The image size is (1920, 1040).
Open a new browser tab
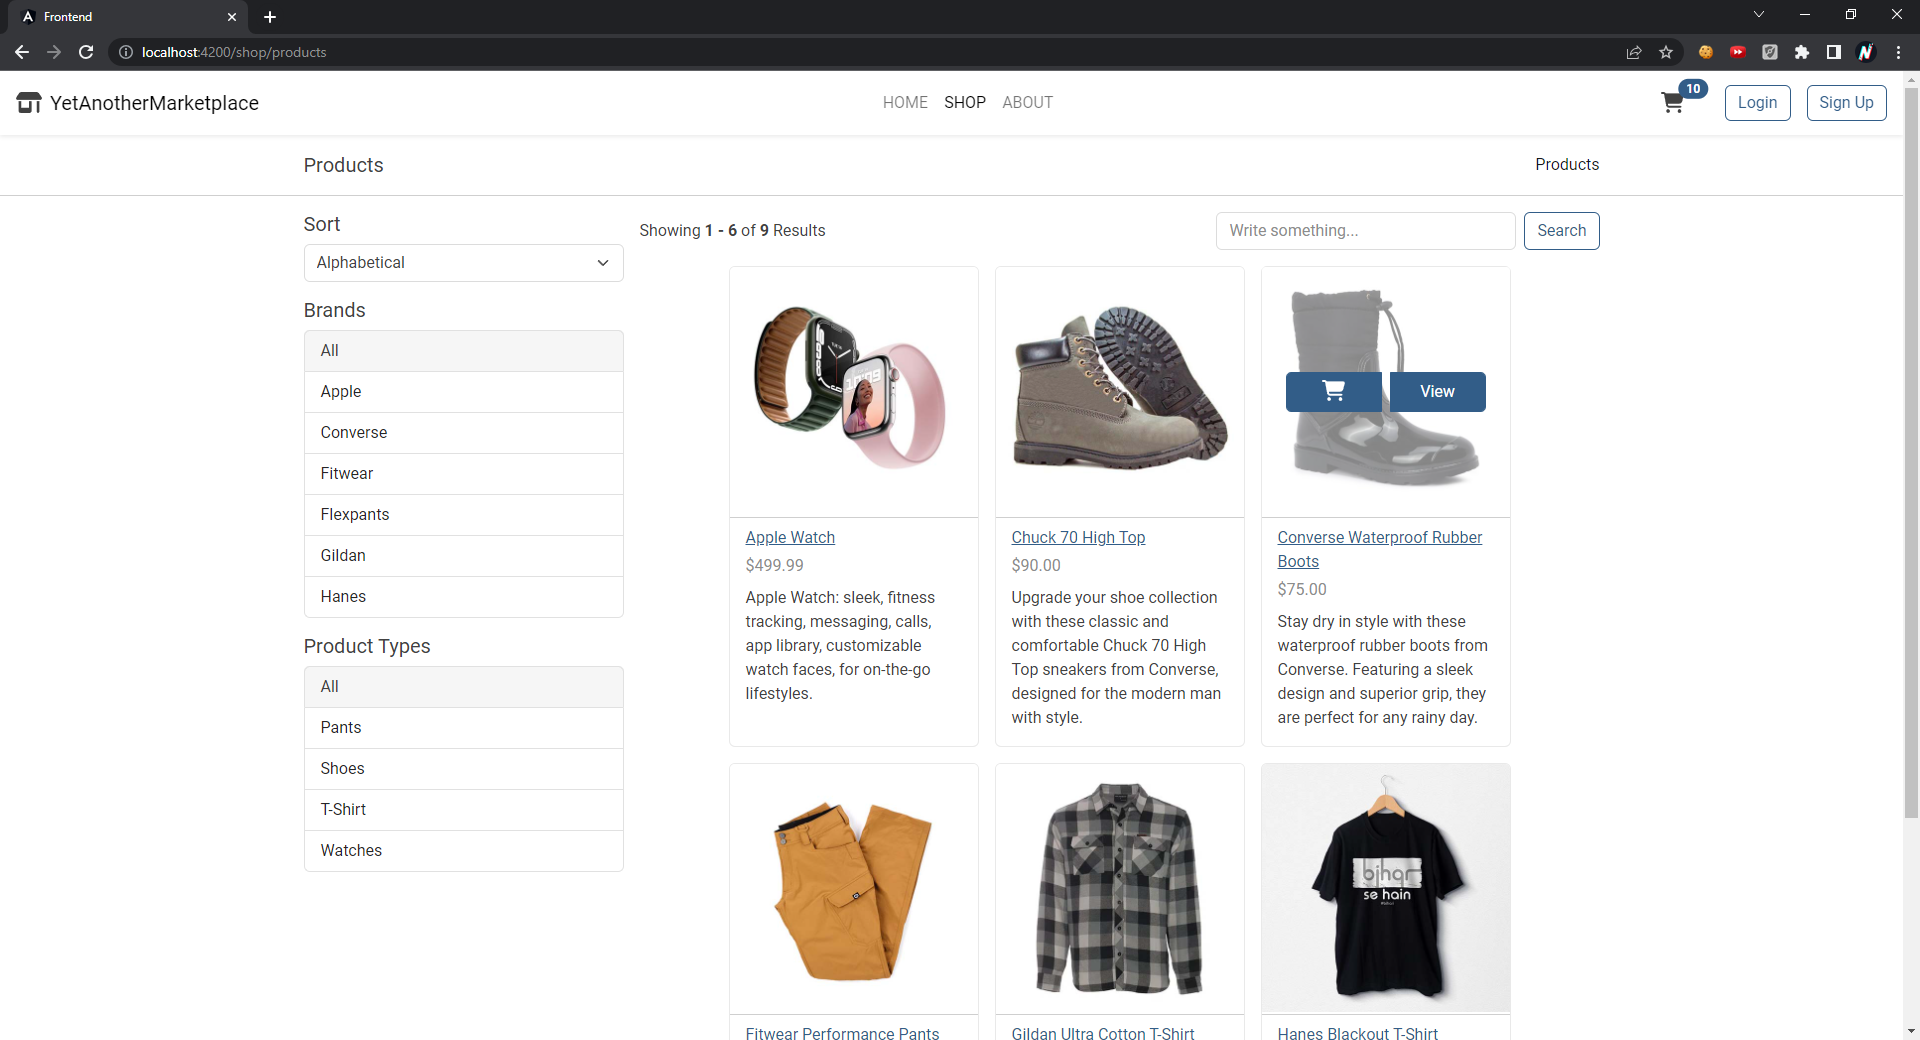coord(270,17)
